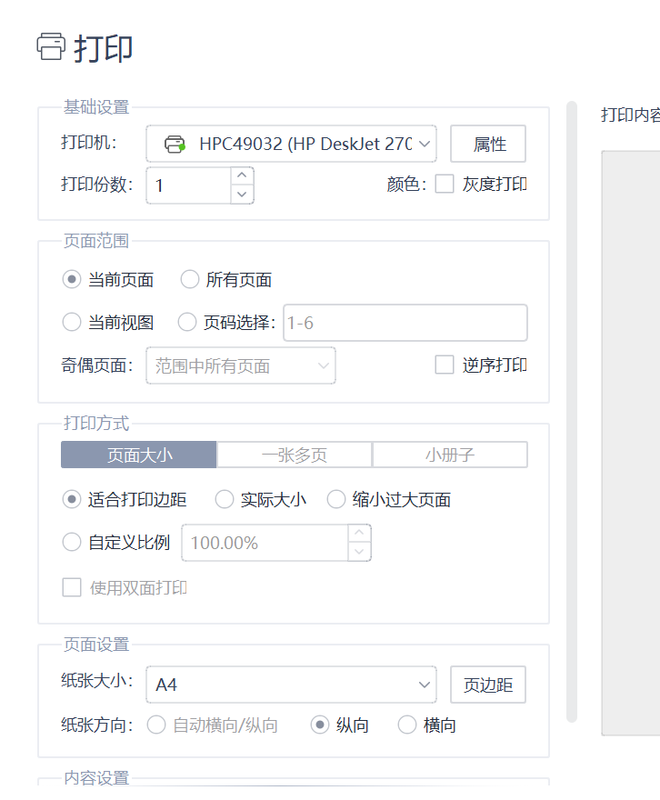
Task: Select the 自定义比例 custom scale option
Action: point(72,542)
